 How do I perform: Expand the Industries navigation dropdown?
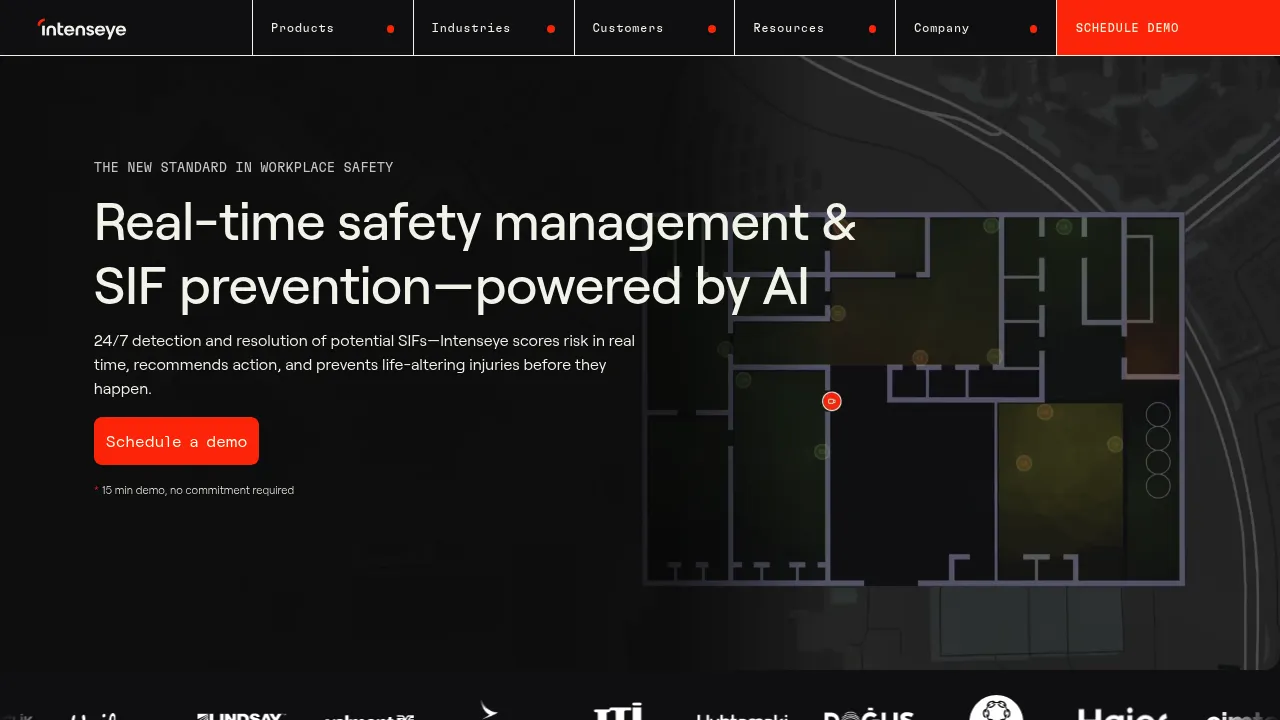494,28
